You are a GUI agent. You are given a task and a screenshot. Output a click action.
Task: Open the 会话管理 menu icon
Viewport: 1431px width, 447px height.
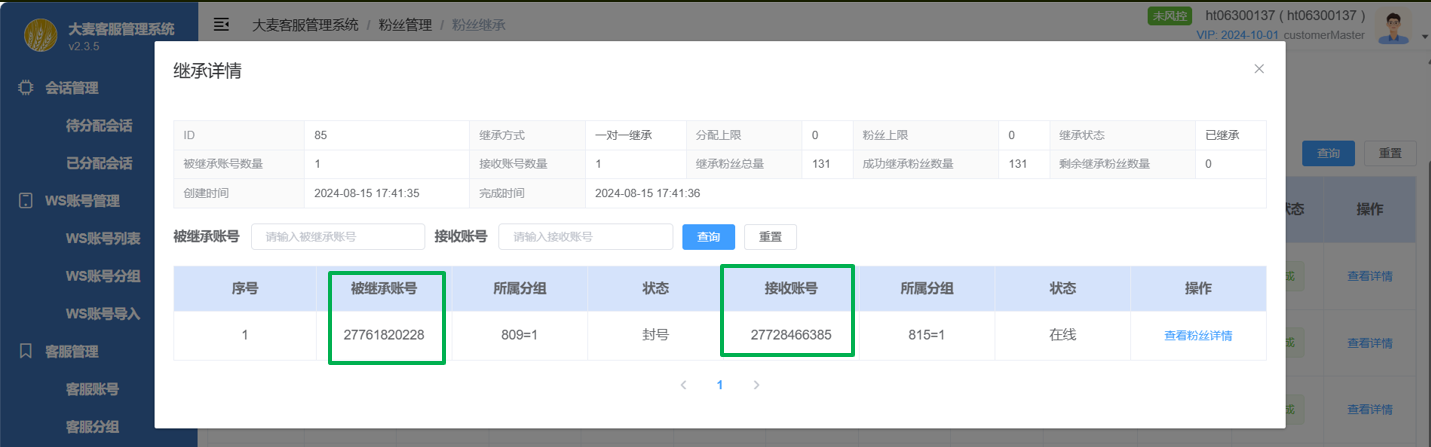point(27,88)
